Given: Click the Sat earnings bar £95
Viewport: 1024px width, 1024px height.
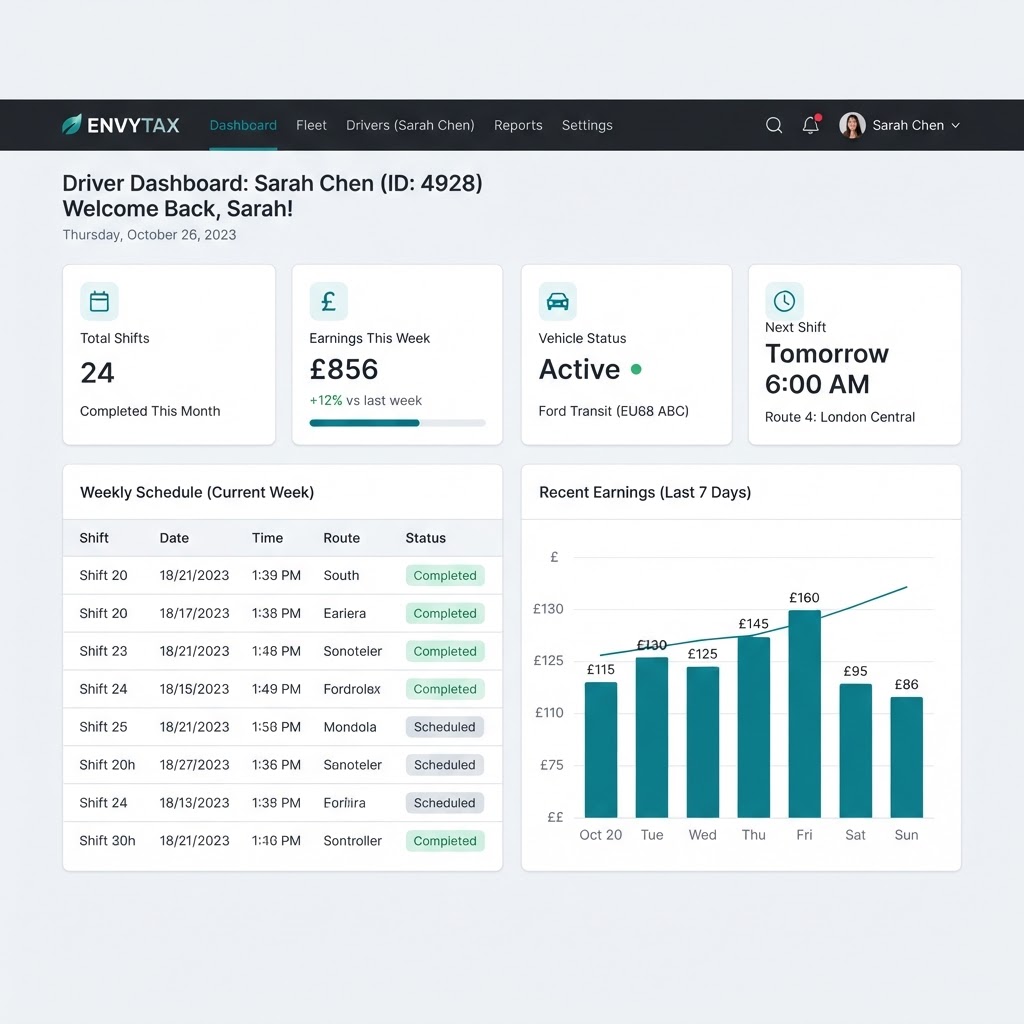Looking at the screenshot, I should [x=856, y=750].
